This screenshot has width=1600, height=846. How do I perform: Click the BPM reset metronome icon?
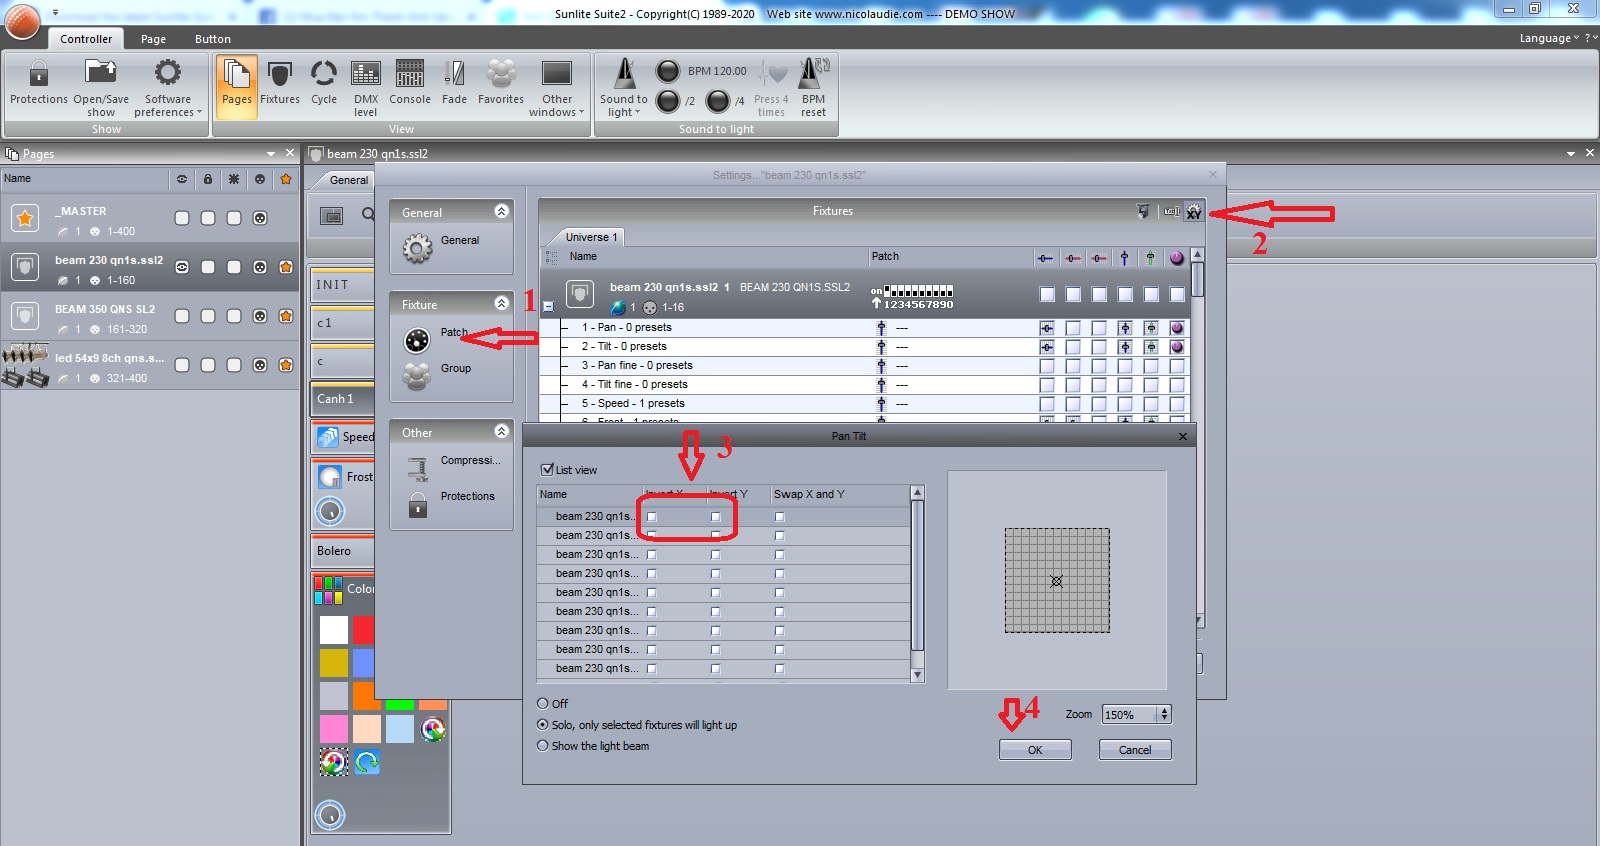click(815, 73)
